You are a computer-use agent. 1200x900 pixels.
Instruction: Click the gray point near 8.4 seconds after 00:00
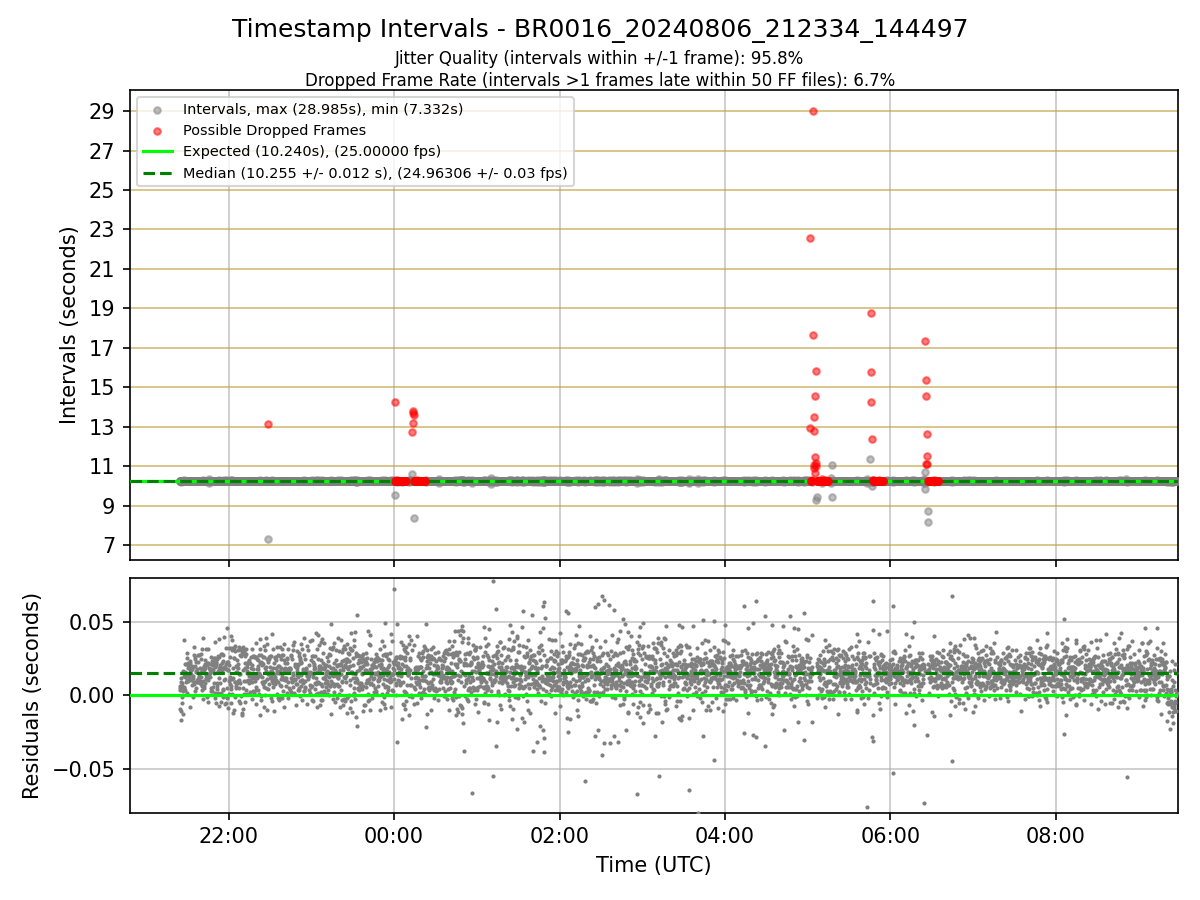pos(414,518)
